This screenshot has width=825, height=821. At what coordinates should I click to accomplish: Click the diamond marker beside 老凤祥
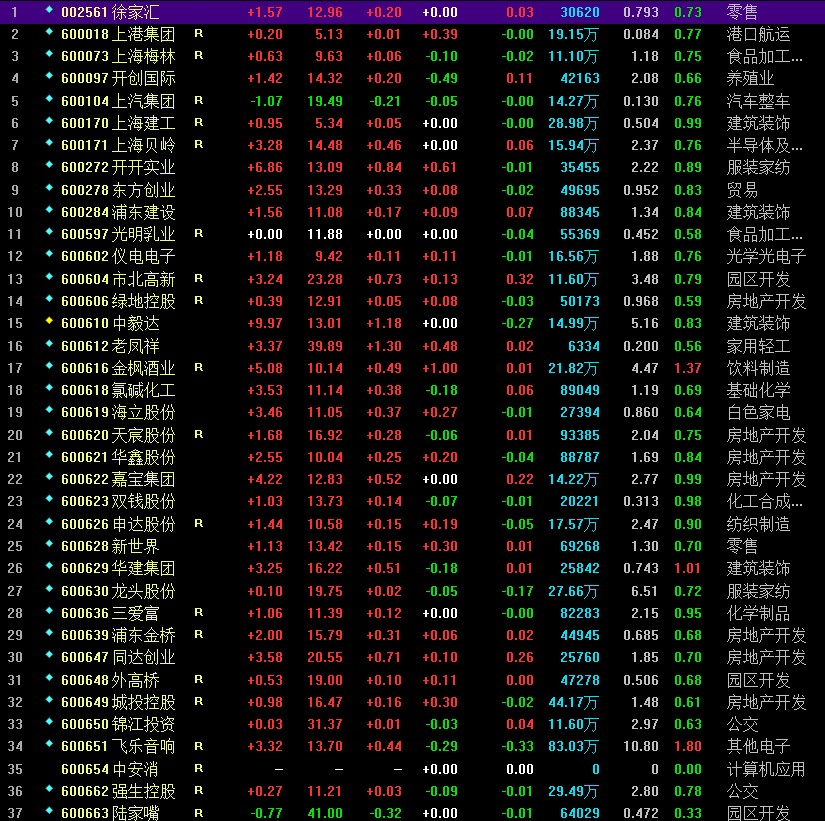point(48,345)
